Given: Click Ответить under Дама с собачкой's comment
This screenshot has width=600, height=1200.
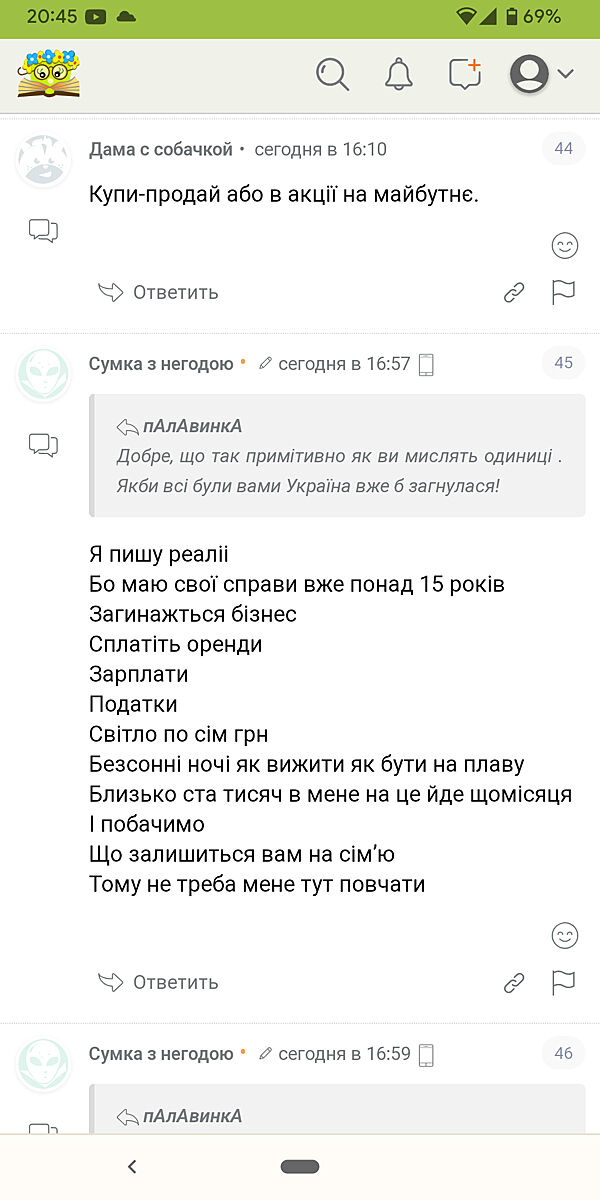Looking at the screenshot, I should [159, 292].
